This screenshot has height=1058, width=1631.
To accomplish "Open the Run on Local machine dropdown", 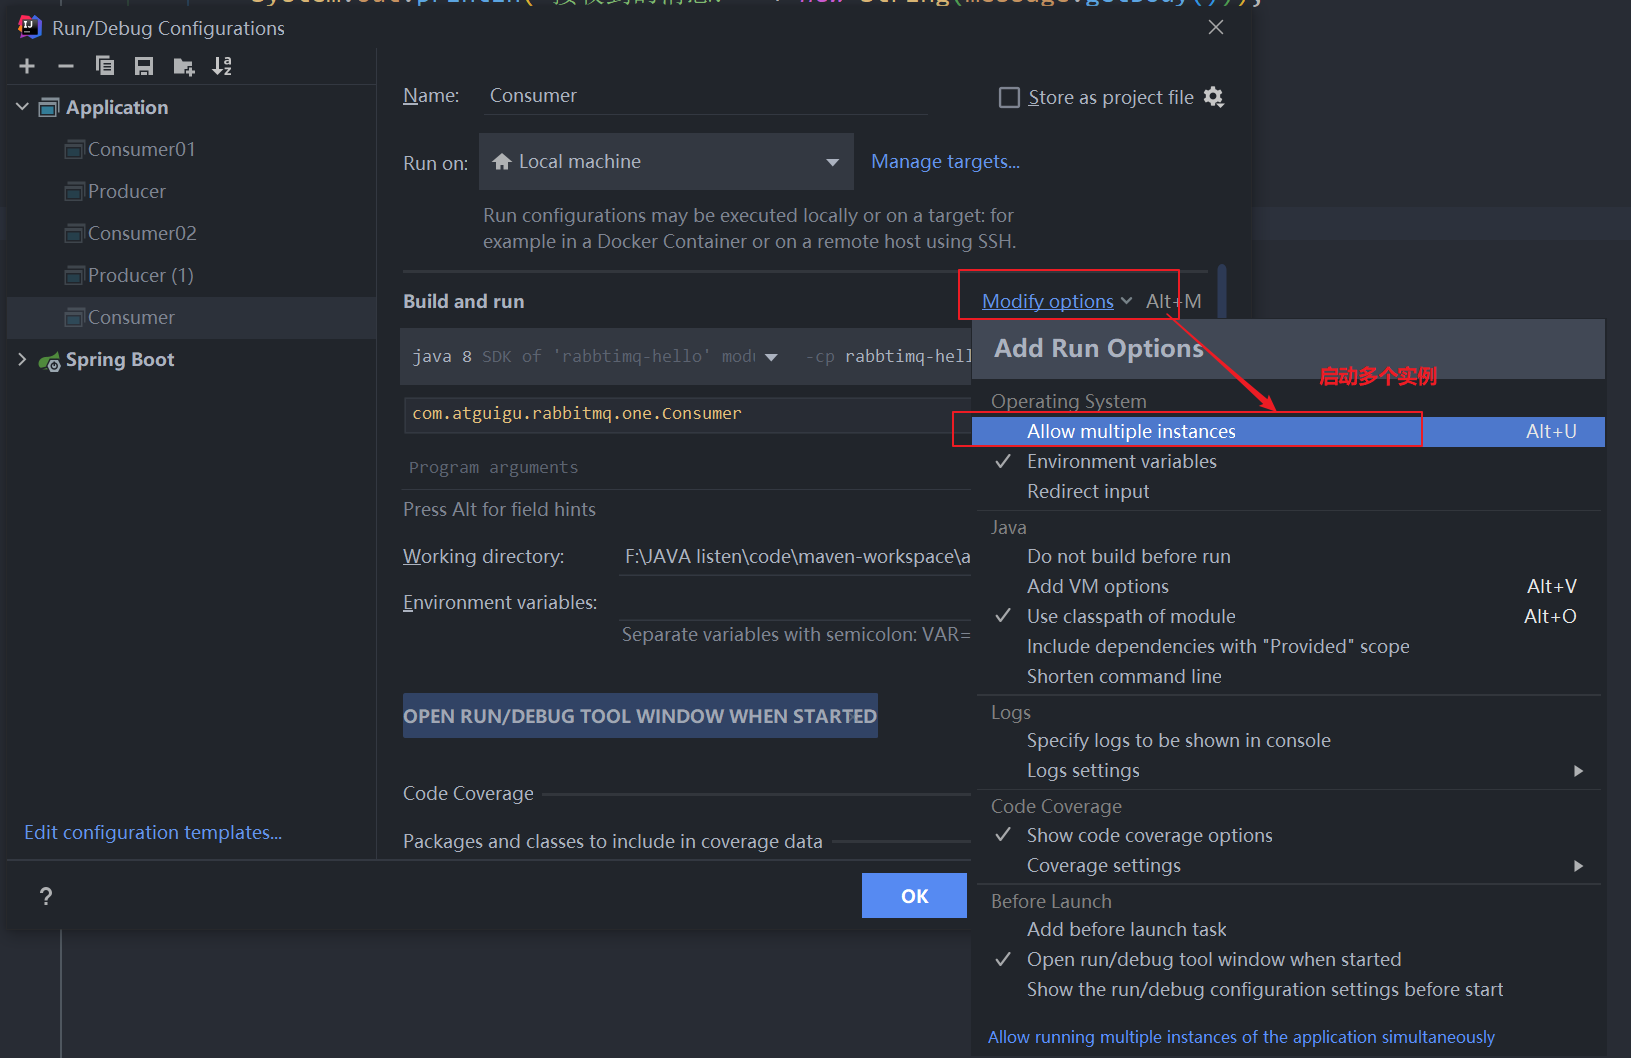I will pos(666,161).
